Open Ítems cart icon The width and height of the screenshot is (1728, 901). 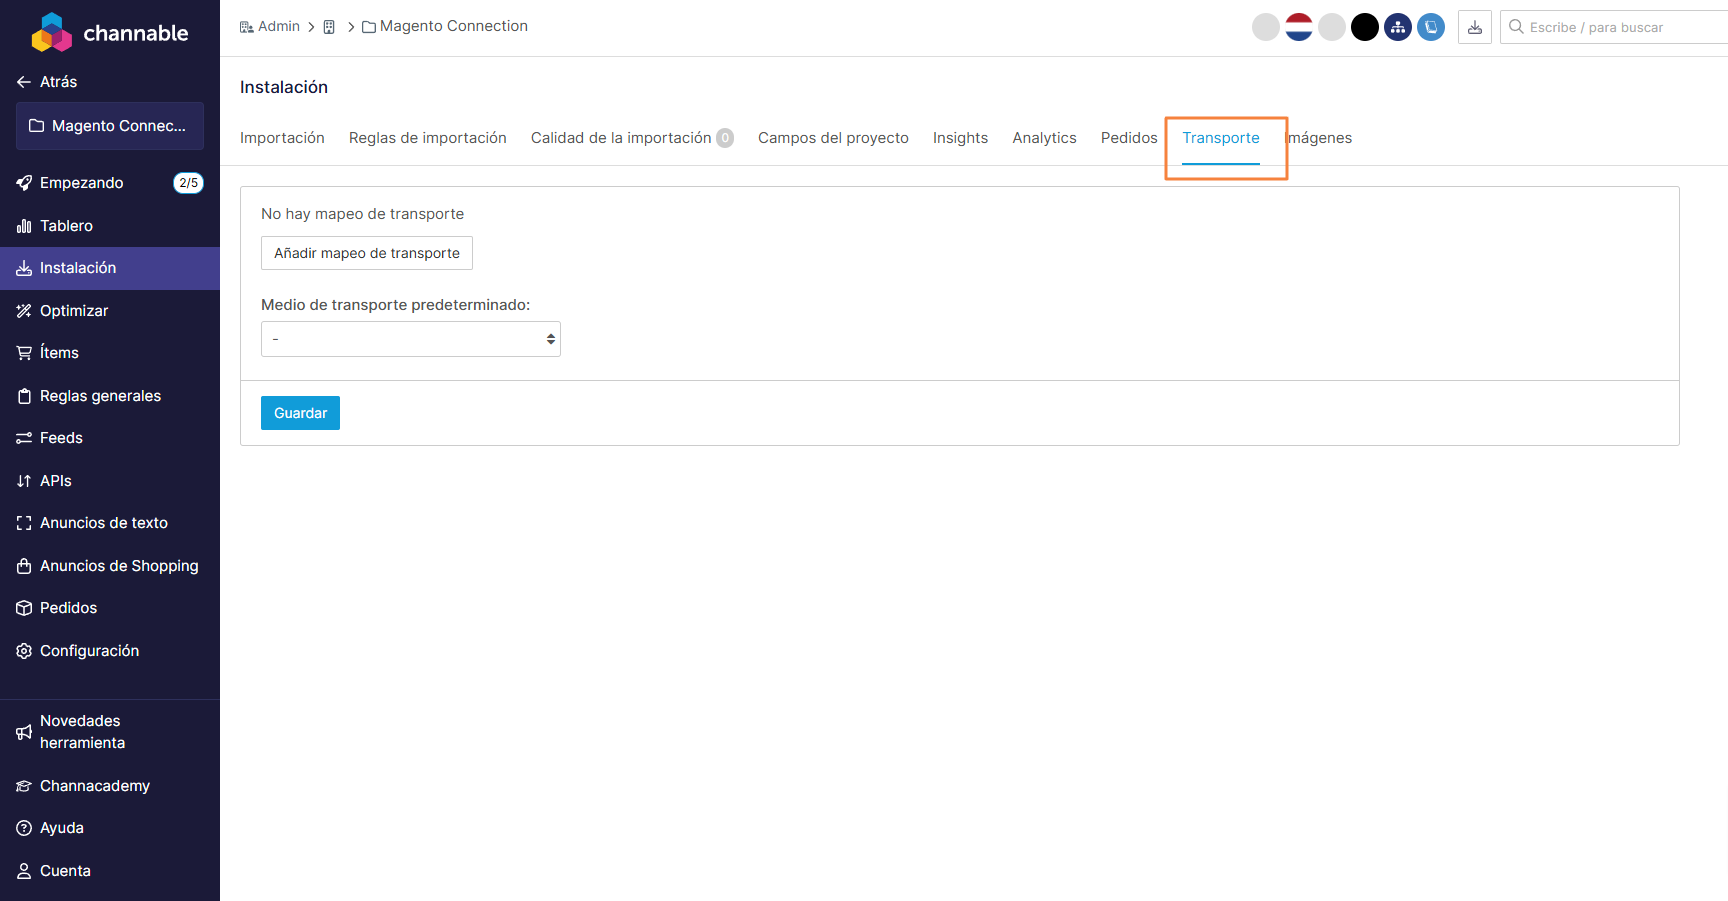click(x=24, y=353)
